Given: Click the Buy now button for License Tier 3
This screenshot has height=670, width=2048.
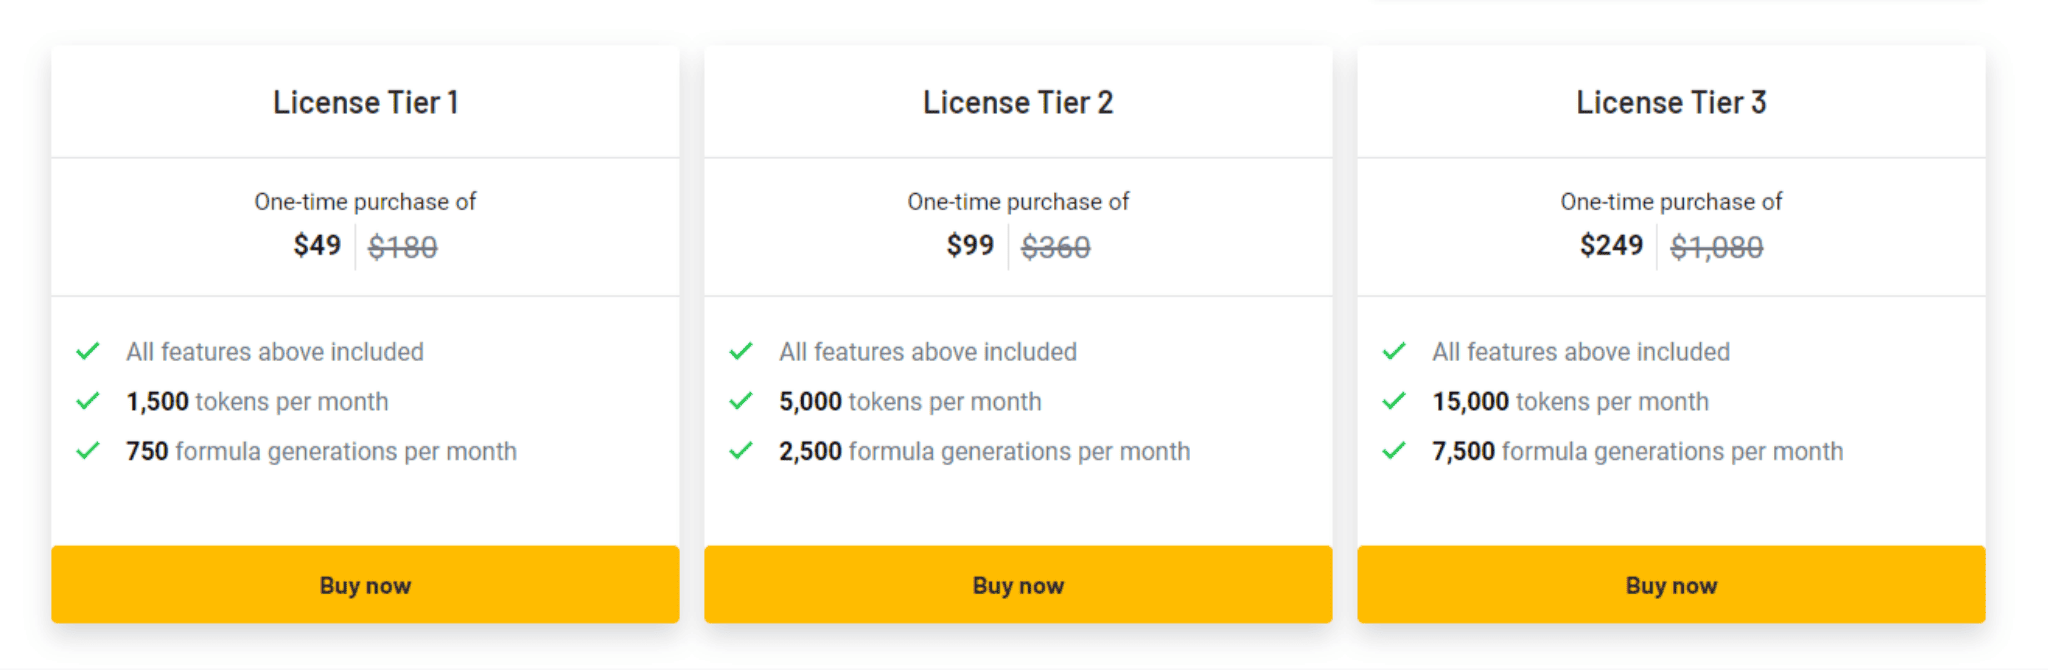Looking at the screenshot, I should point(1671,585).
